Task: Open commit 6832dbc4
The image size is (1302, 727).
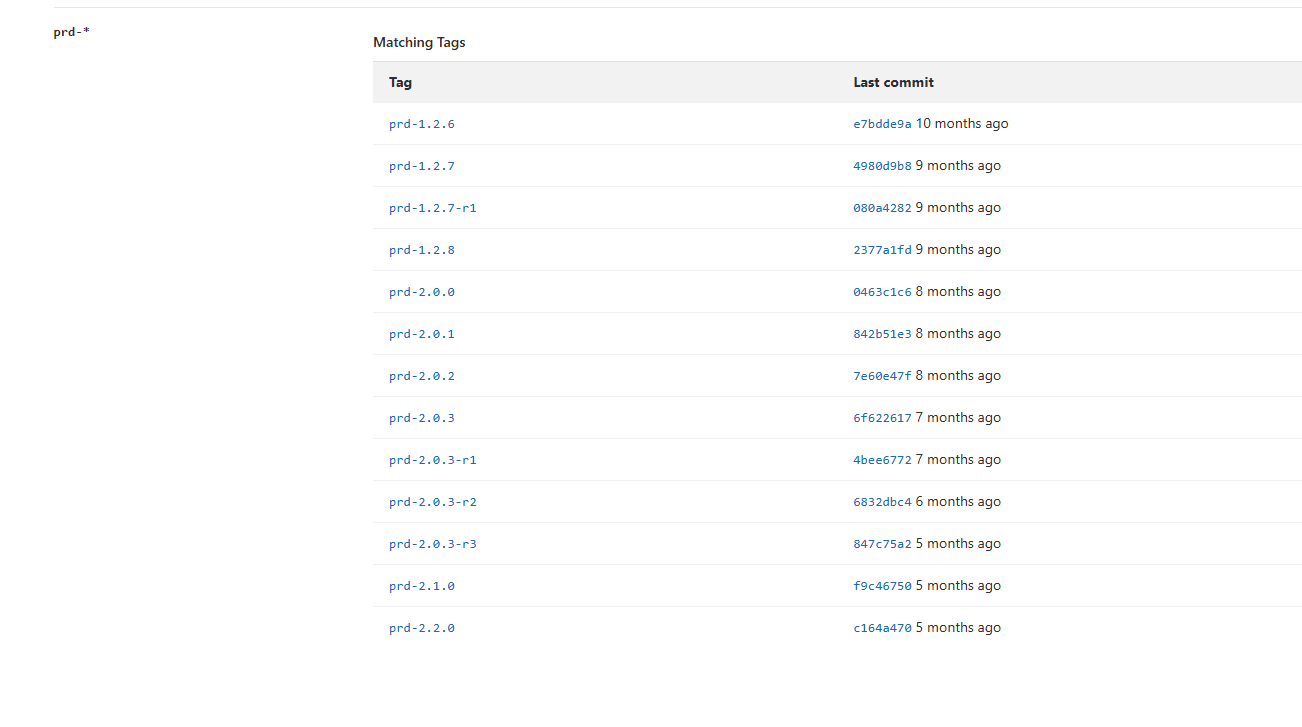Action: [882, 502]
